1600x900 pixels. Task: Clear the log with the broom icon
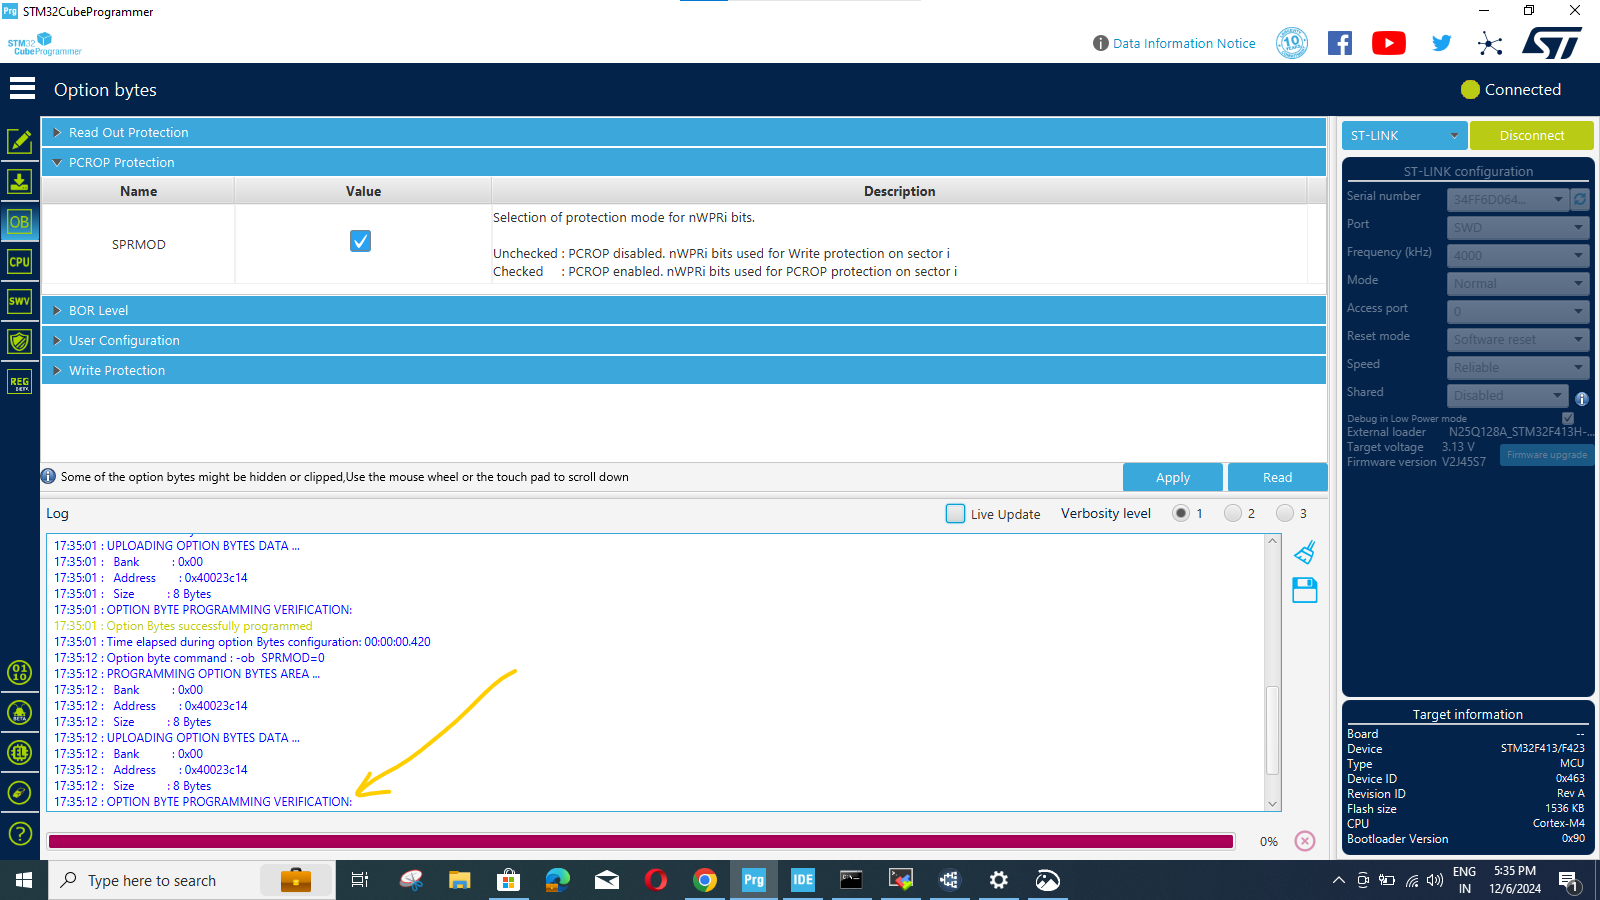pos(1304,551)
